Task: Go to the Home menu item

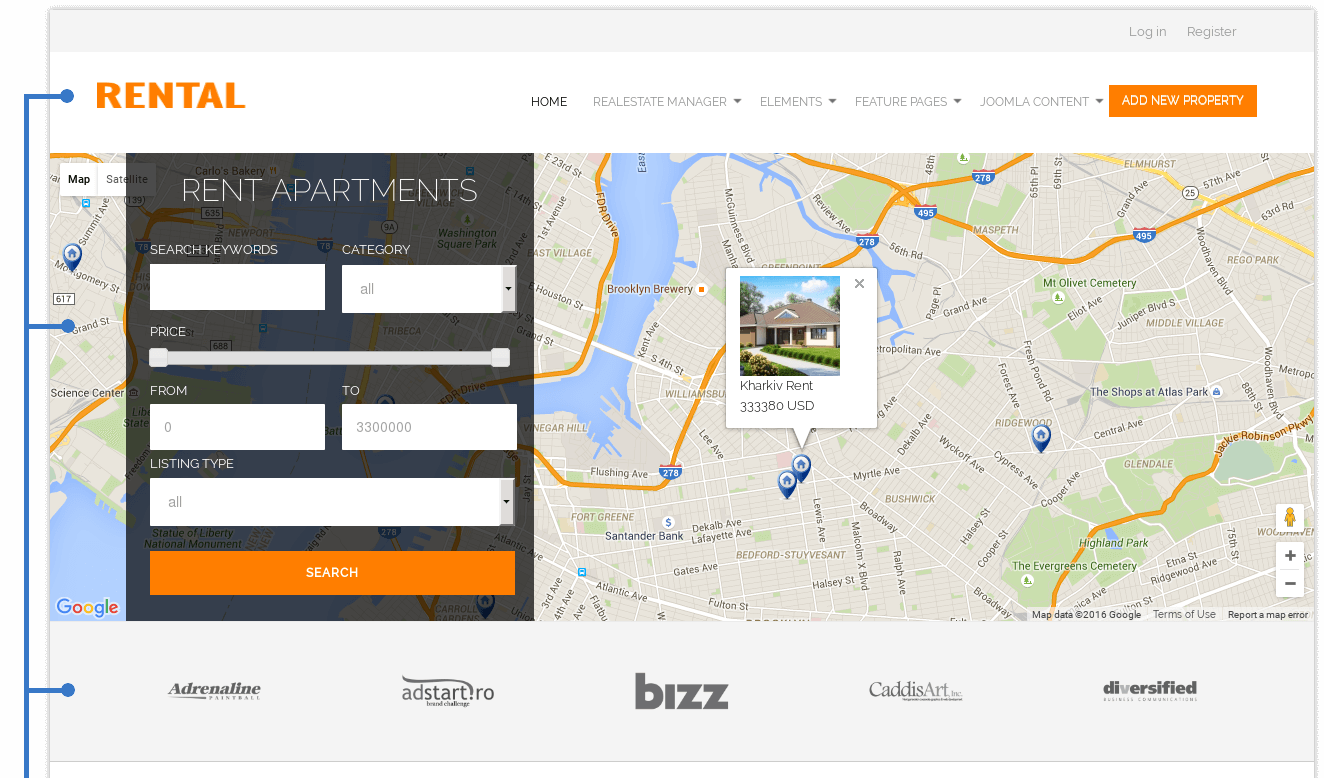Action: point(549,101)
